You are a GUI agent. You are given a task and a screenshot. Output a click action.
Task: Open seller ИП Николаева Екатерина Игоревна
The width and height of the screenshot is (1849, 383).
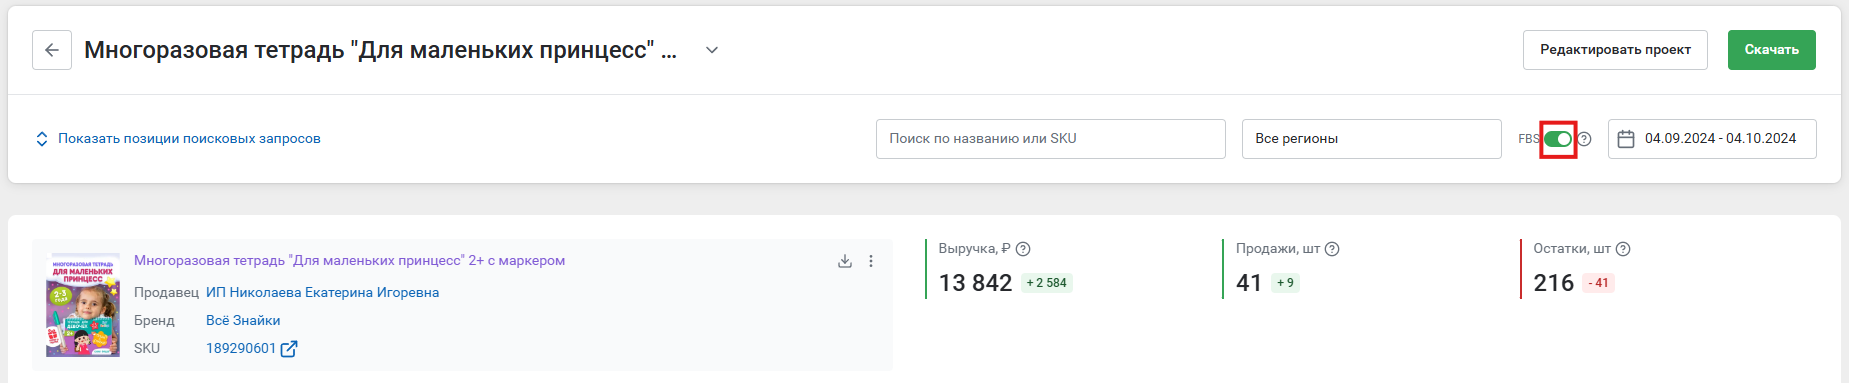[x=323, y=293]
